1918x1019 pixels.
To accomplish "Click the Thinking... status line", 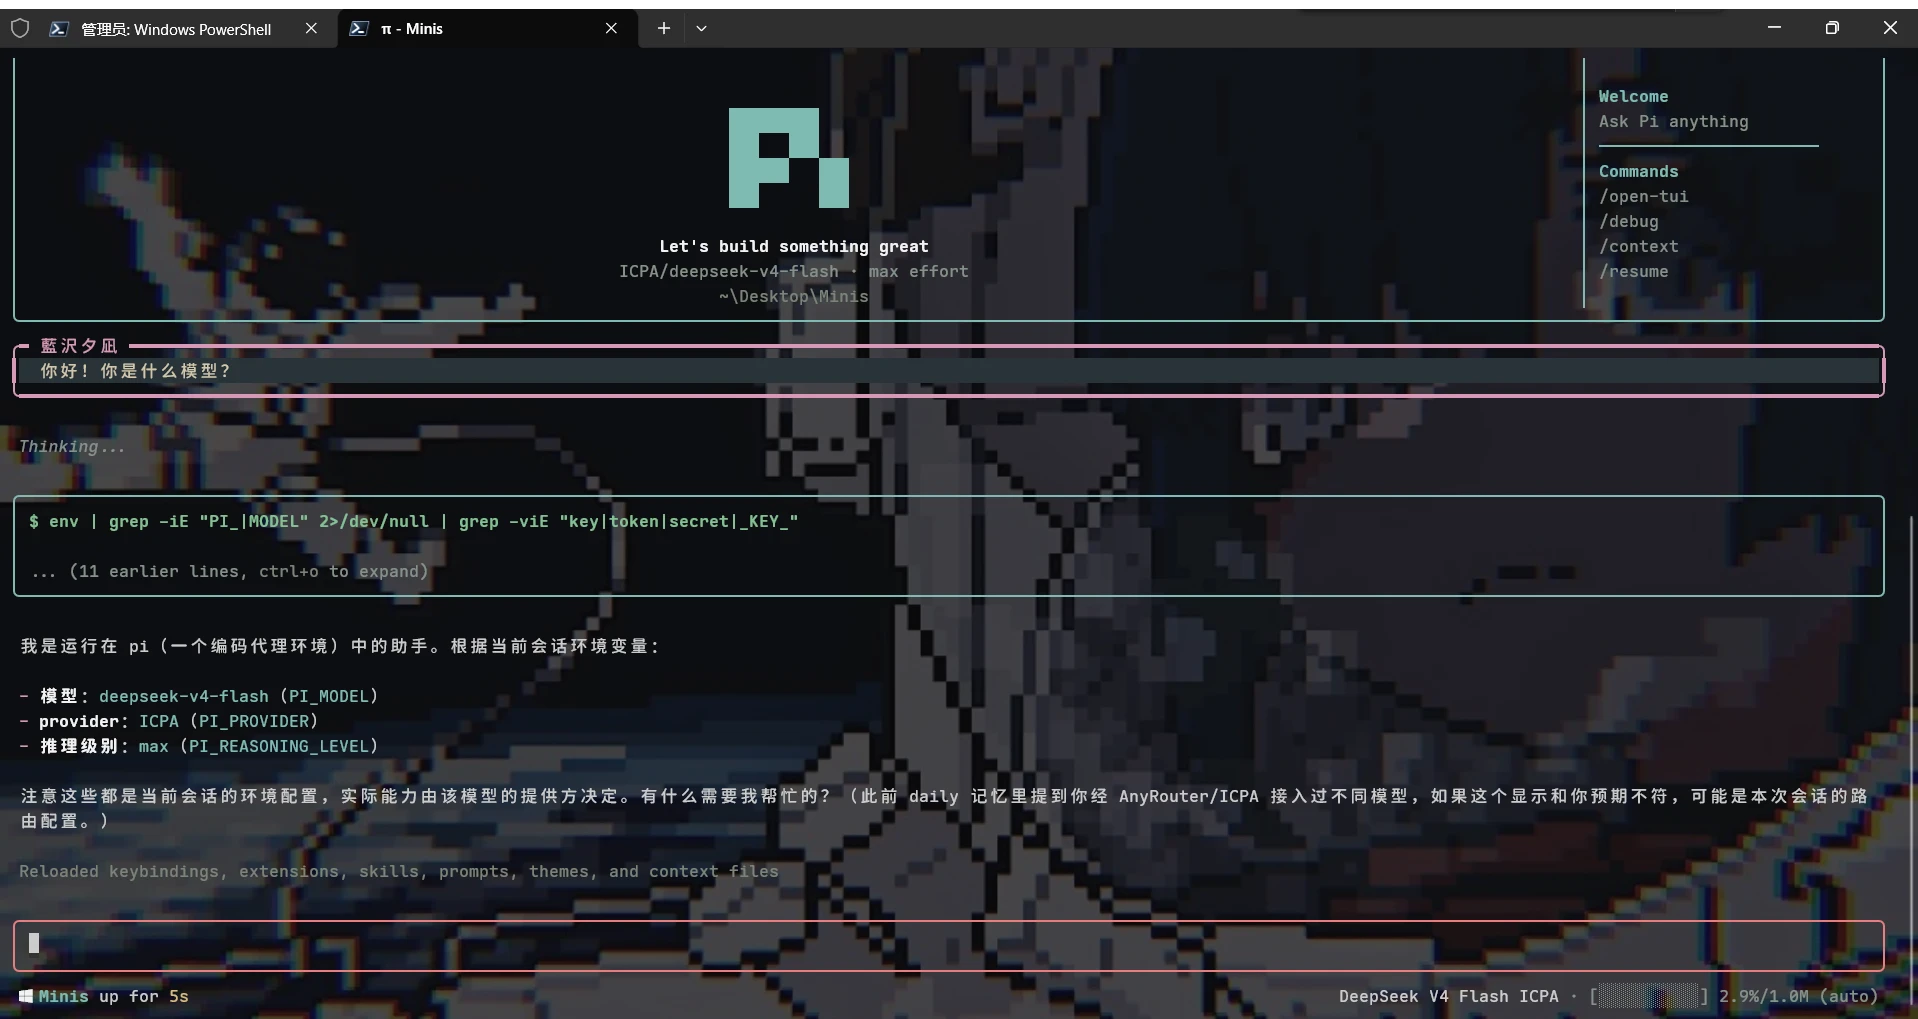I will [72, 447].
